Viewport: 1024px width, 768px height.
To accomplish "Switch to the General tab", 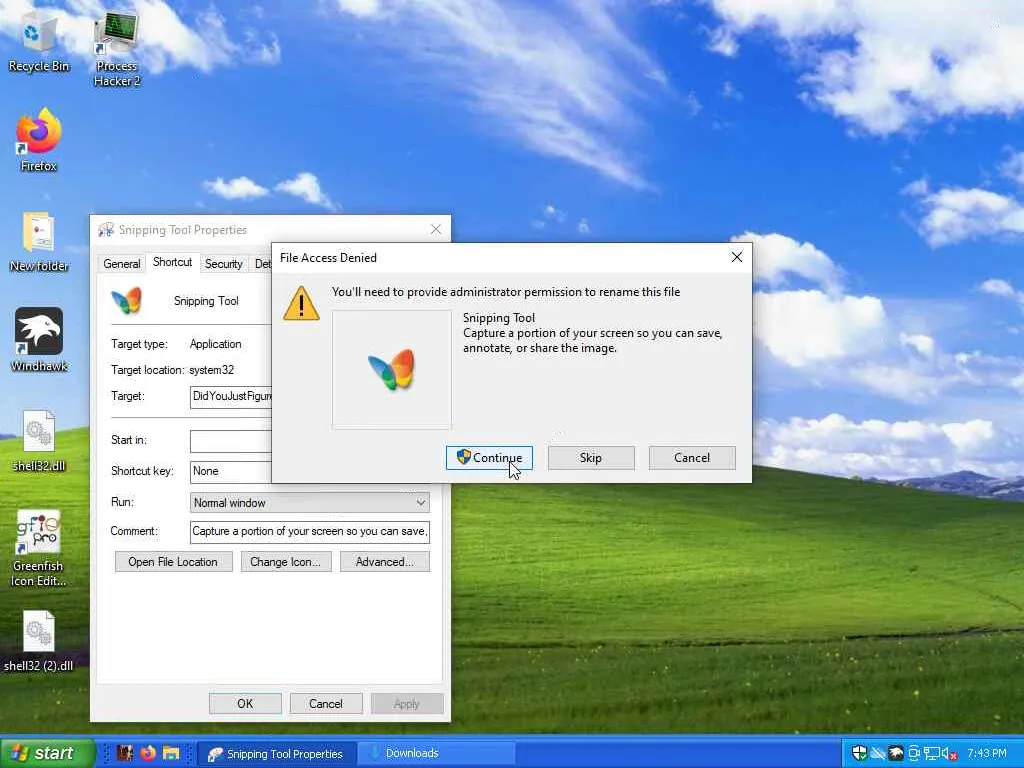I will click(x=121, y=264).
